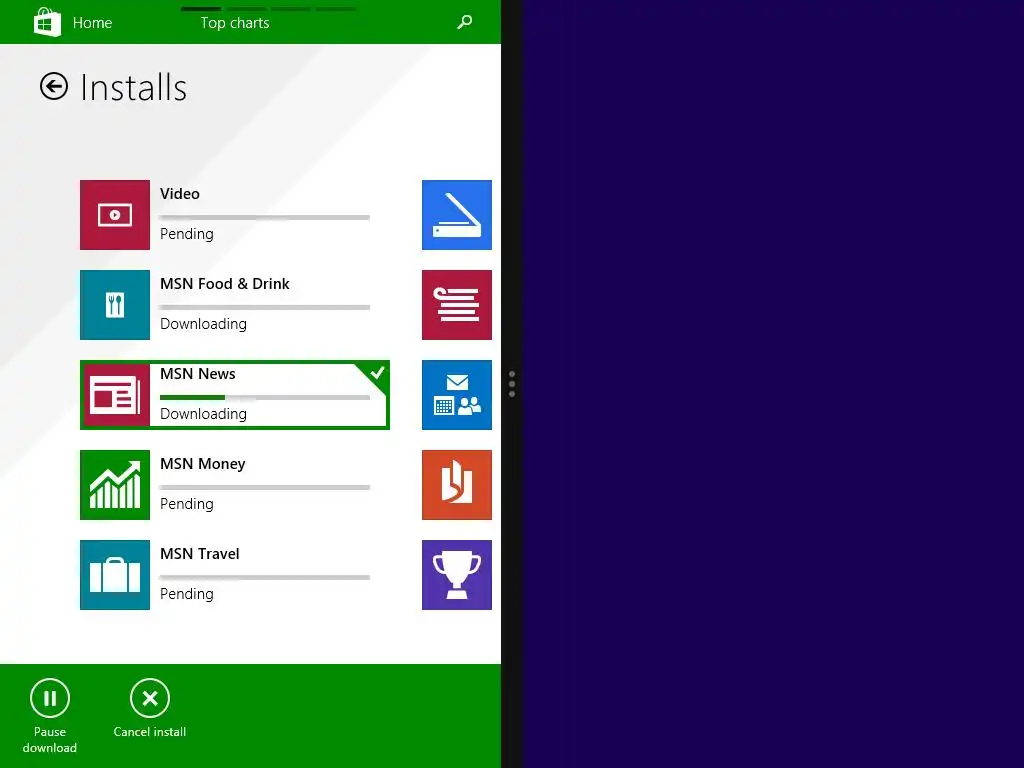The width and height of the screenshot is (1024, 768).
Task: Click the 'MSN Money' name text
Action: coord(202,464)
